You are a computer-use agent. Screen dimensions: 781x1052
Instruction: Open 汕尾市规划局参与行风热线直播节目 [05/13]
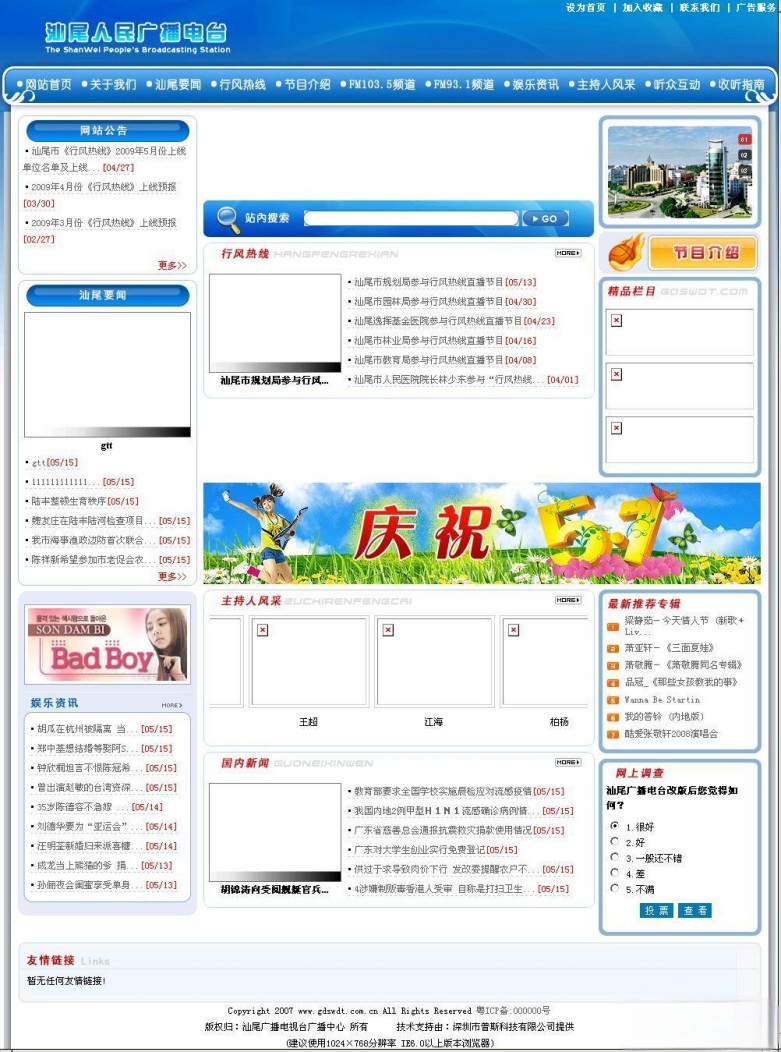pyautogui.click(x=445, y=282)
